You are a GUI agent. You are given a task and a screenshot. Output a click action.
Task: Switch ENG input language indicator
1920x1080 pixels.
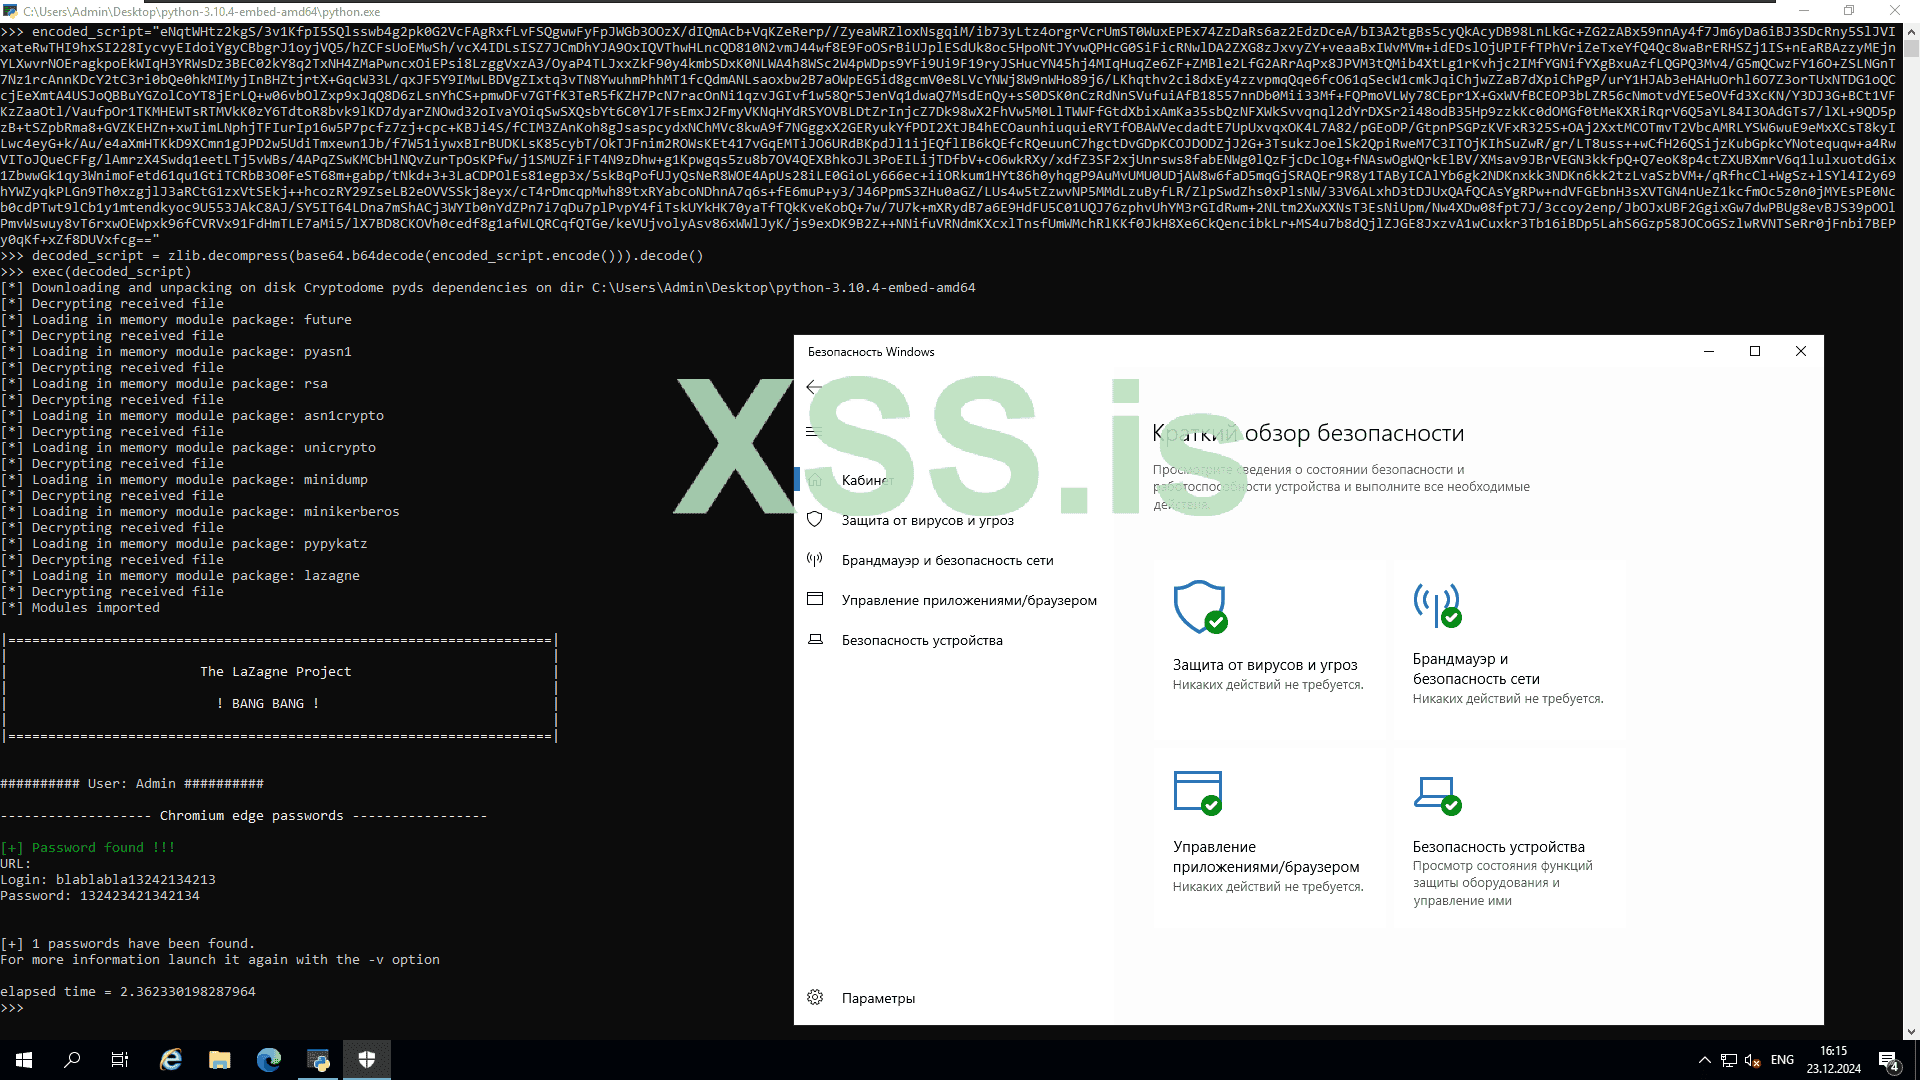[1782, 1060]
